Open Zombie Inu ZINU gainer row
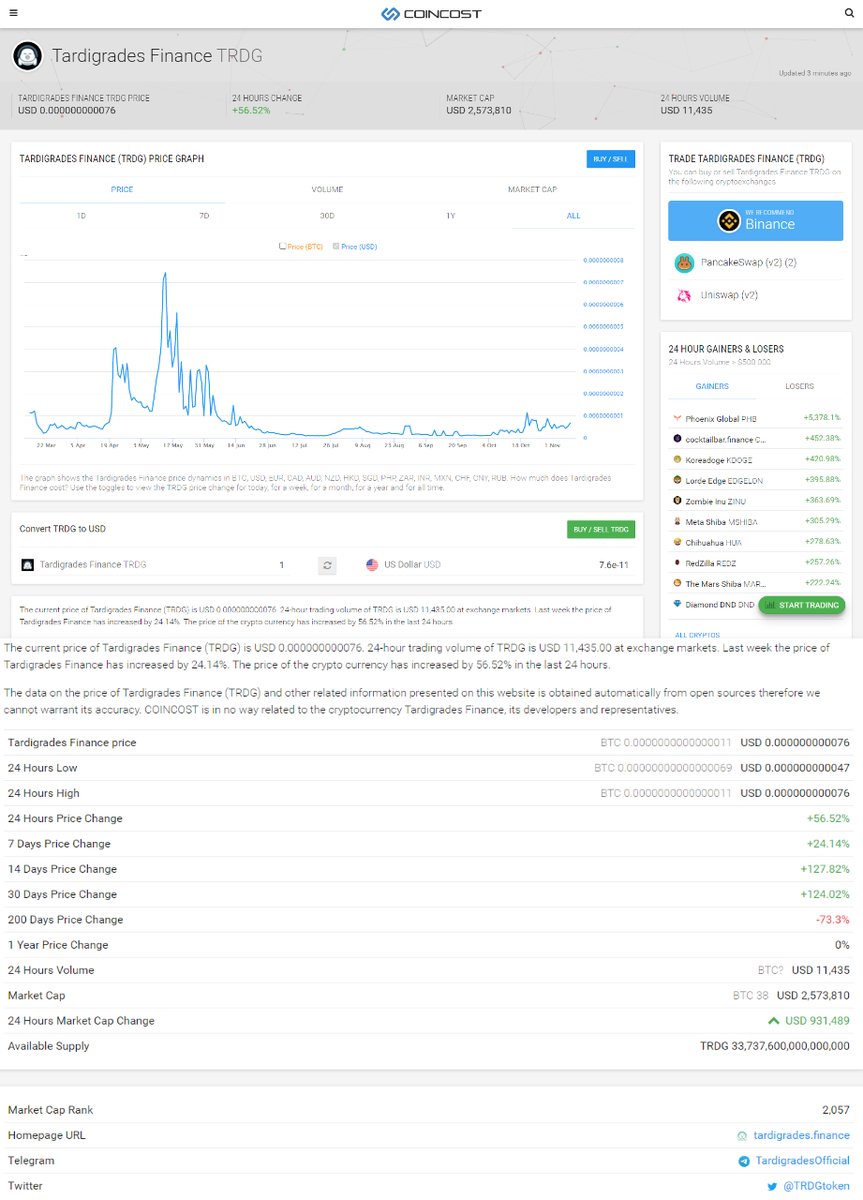Viewport: 863px width, 1200px height. pos(756,500)
